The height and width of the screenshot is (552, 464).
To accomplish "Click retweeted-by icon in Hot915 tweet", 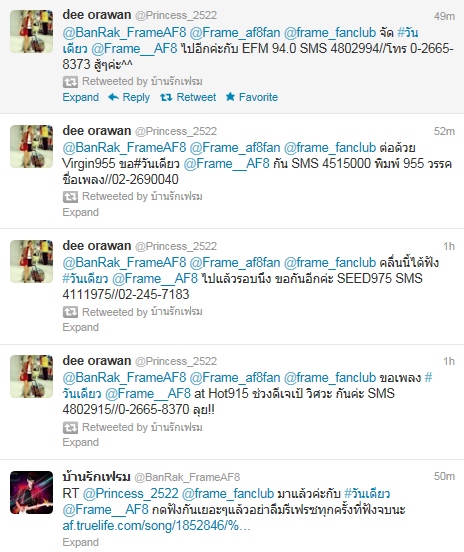I will [70, 427].
